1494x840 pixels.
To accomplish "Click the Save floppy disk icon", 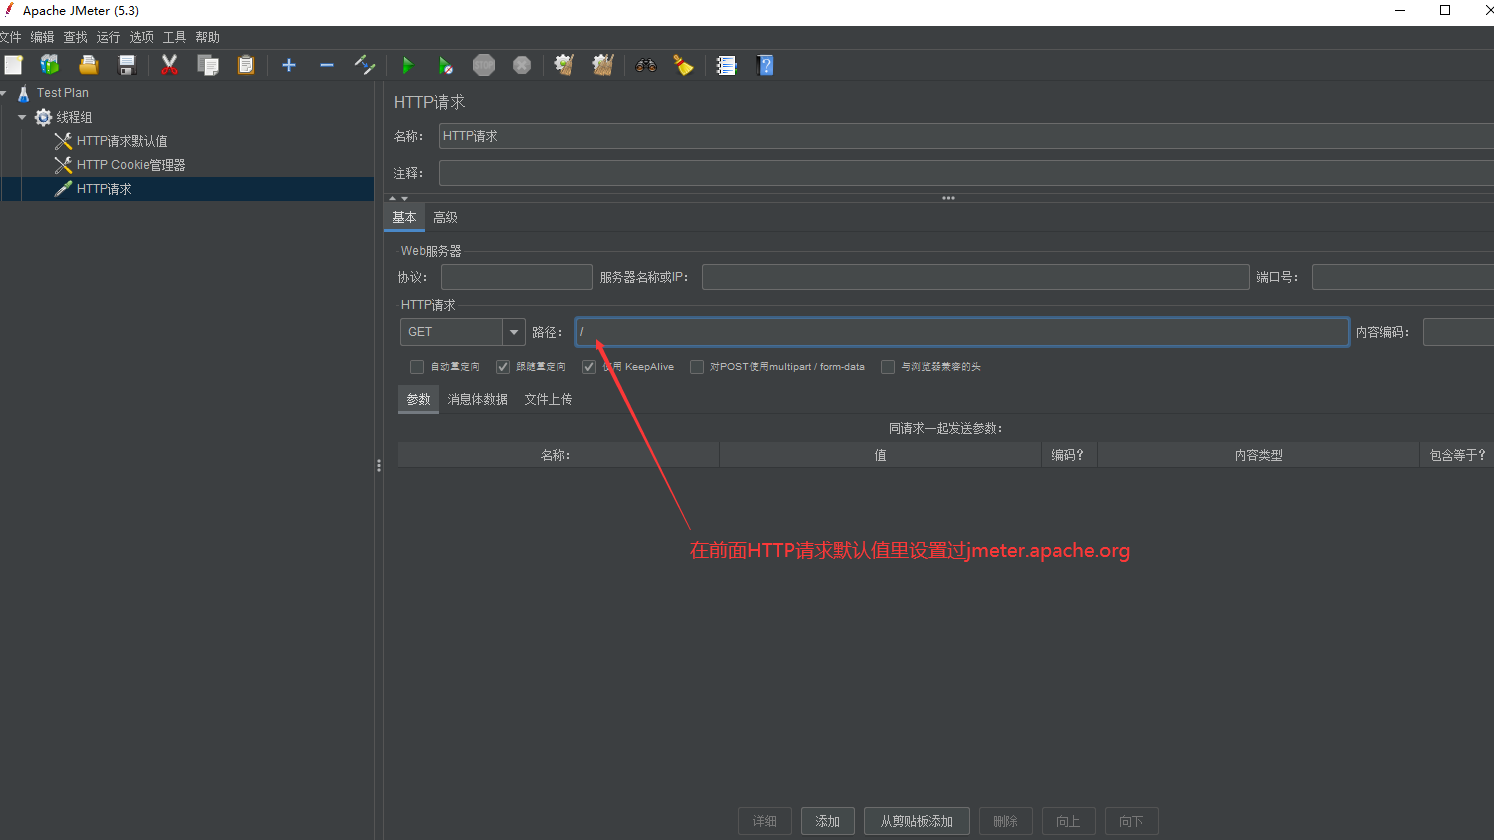I will click(x=127, y=65).
